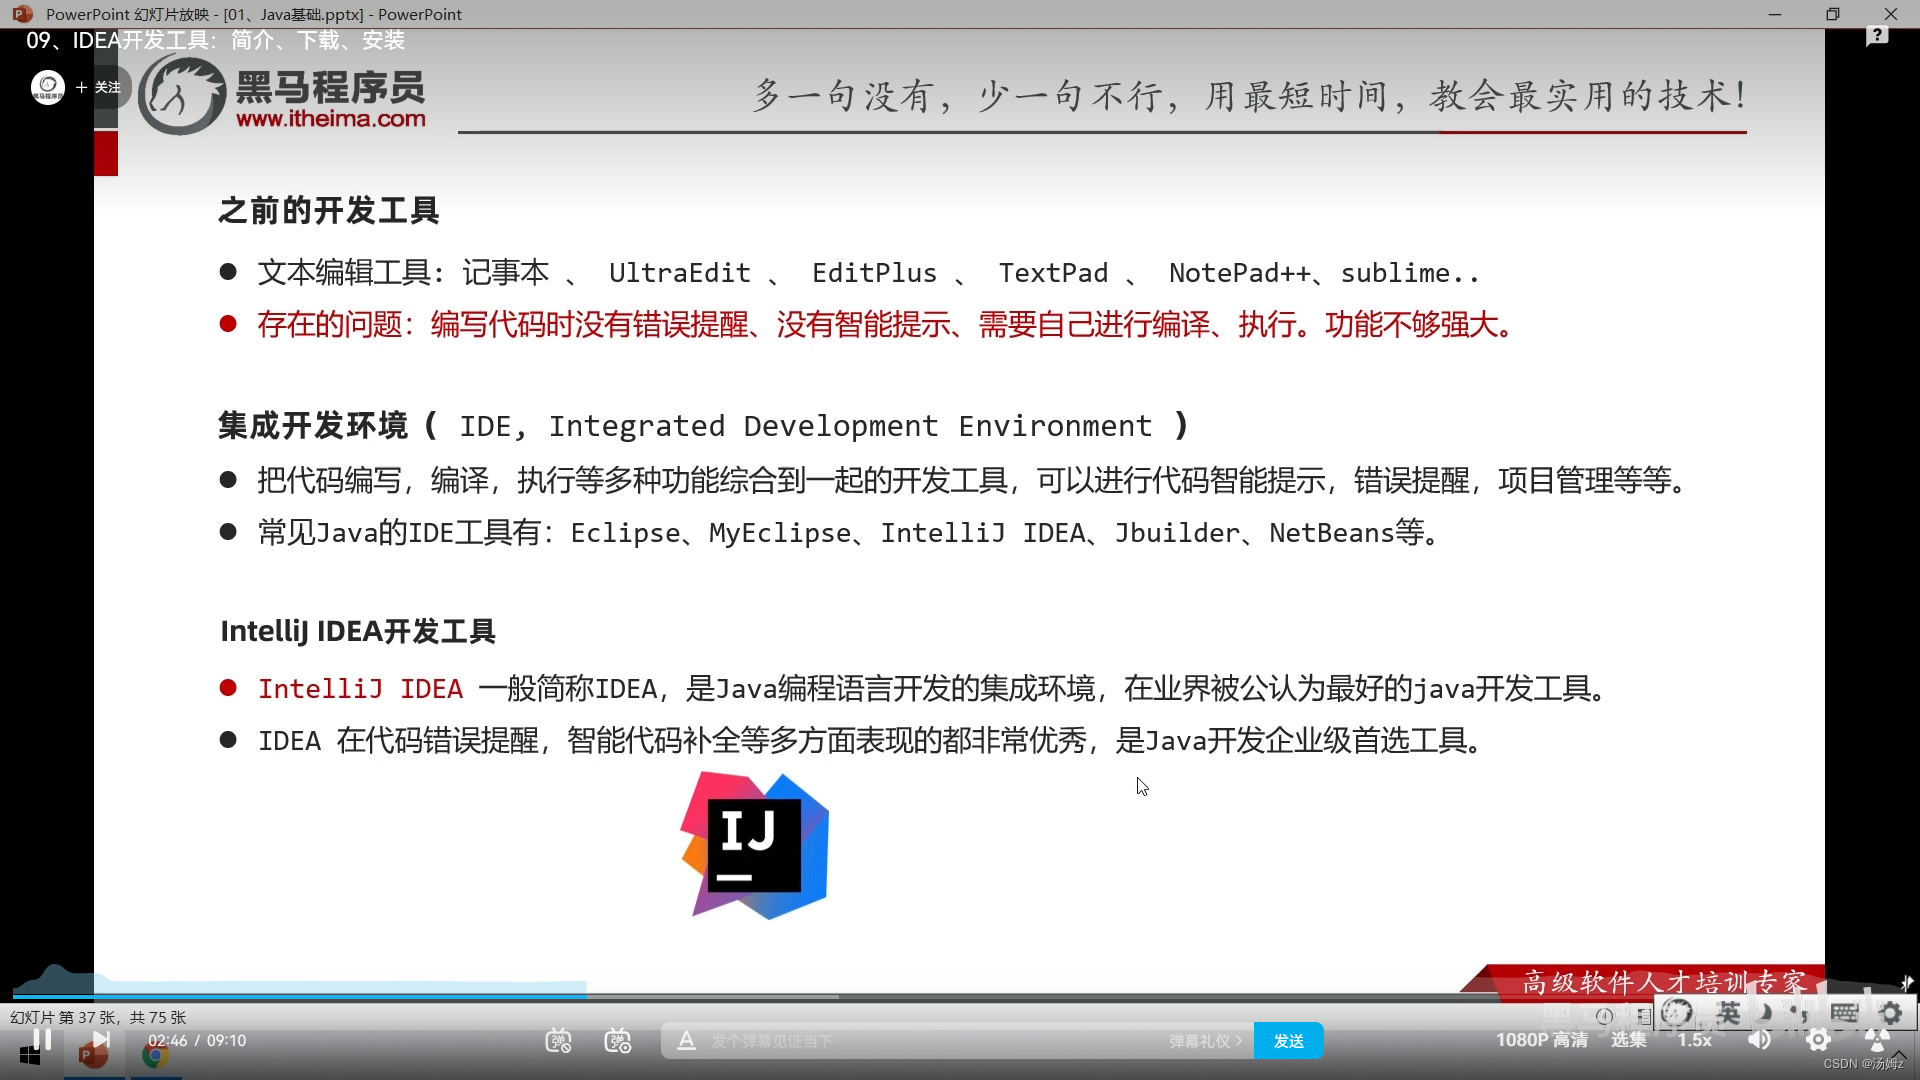This screenshot has height=1080, width=1920.
Task: Open the Sogou virtual keyboard icon
Action: tap(1845, 1013)
